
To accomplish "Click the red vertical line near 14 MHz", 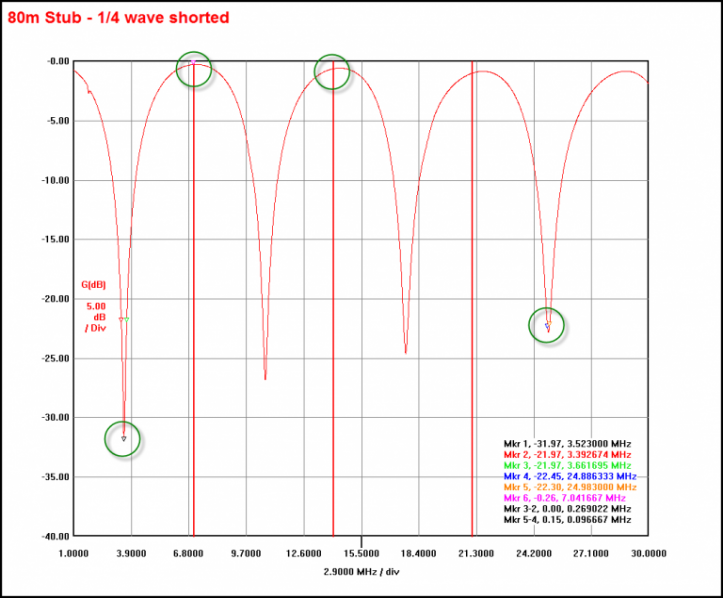I will click(x=332, y=300).
